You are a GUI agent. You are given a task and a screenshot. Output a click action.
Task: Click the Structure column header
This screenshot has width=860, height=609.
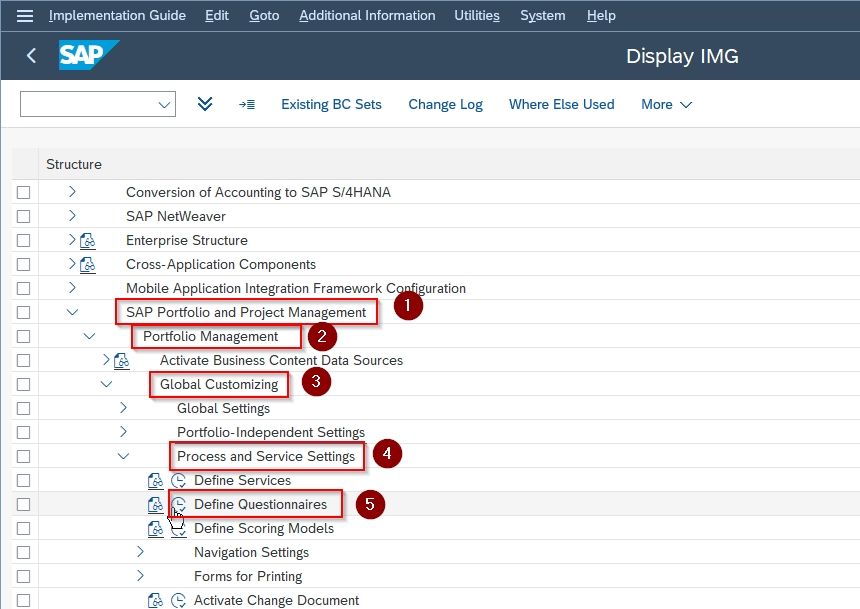tap(74, 165)
